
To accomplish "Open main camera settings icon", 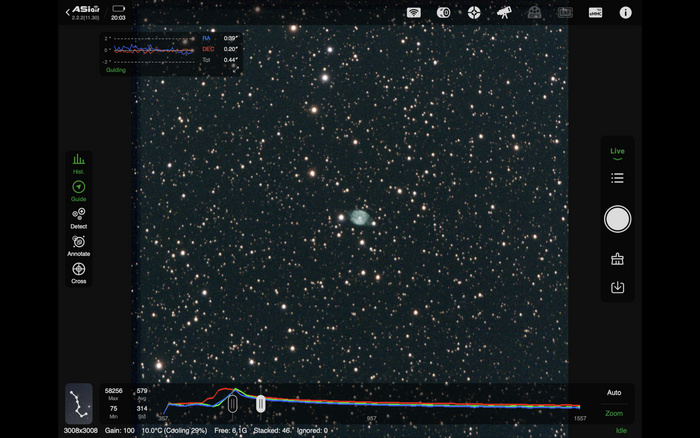I will coord(443,13).
